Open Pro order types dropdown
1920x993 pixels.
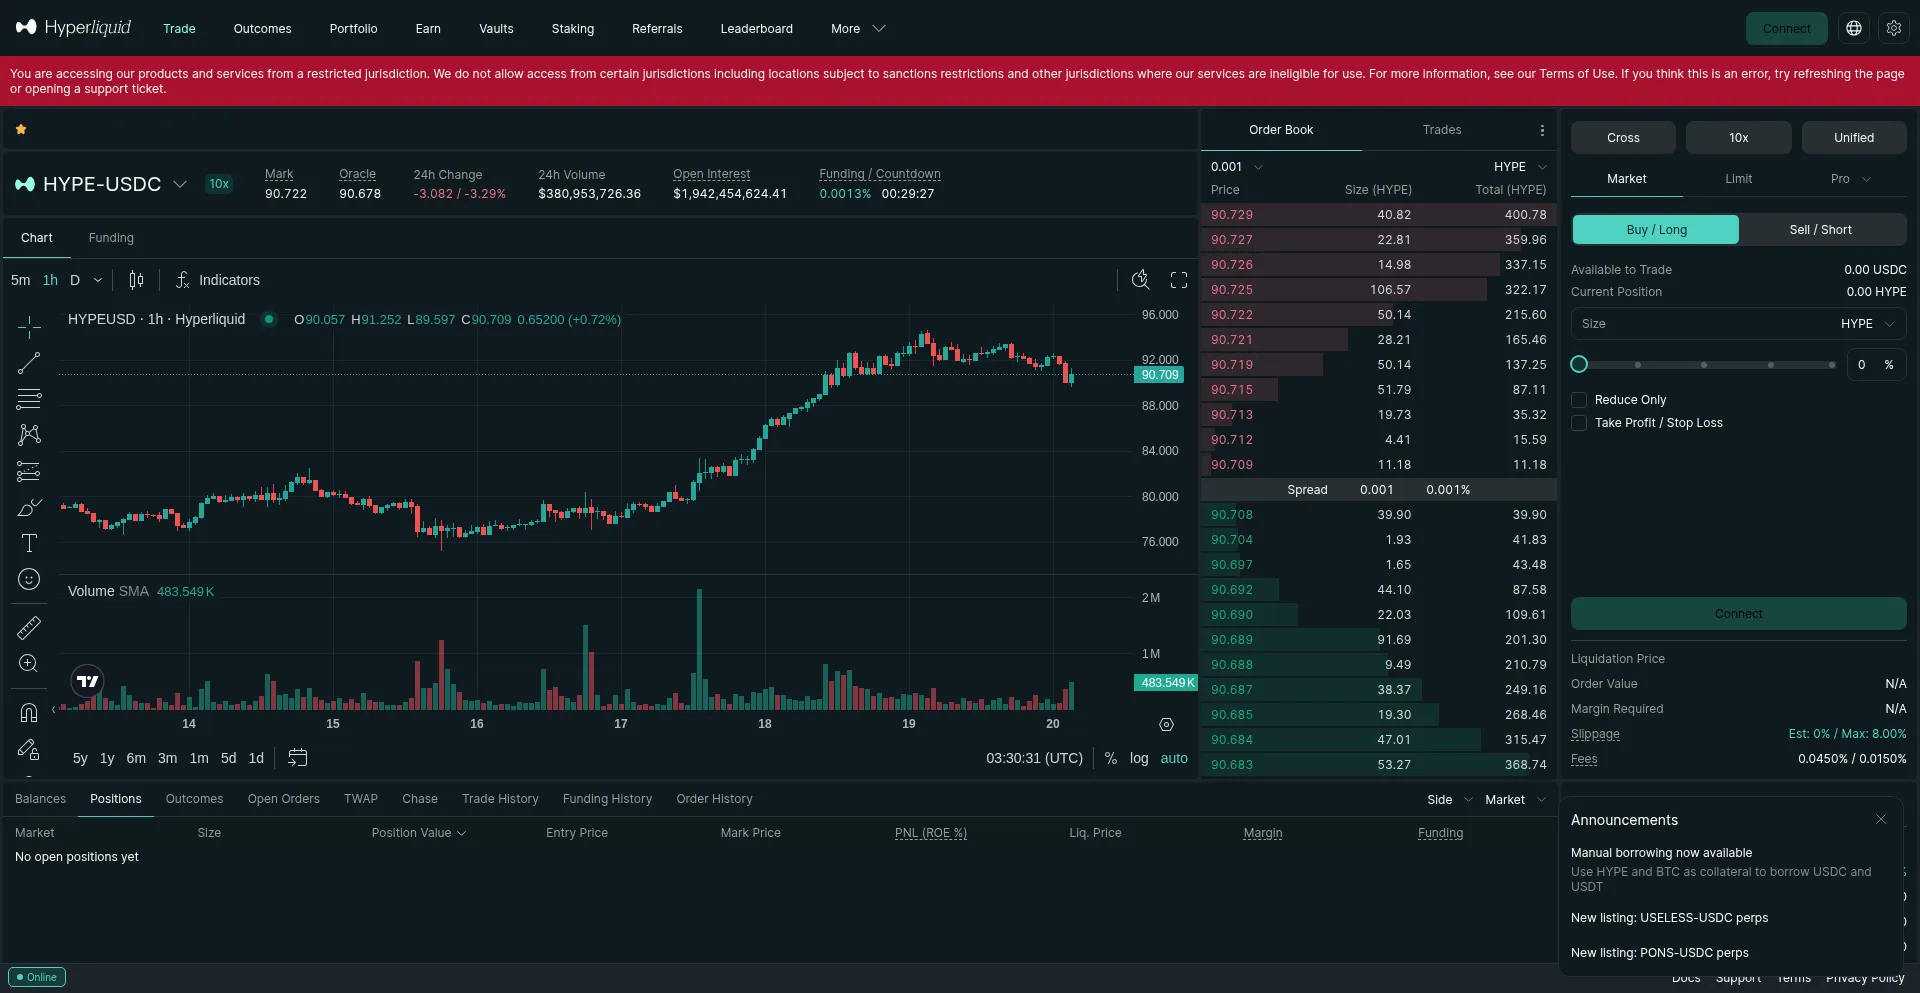[x=1850, y=179]
